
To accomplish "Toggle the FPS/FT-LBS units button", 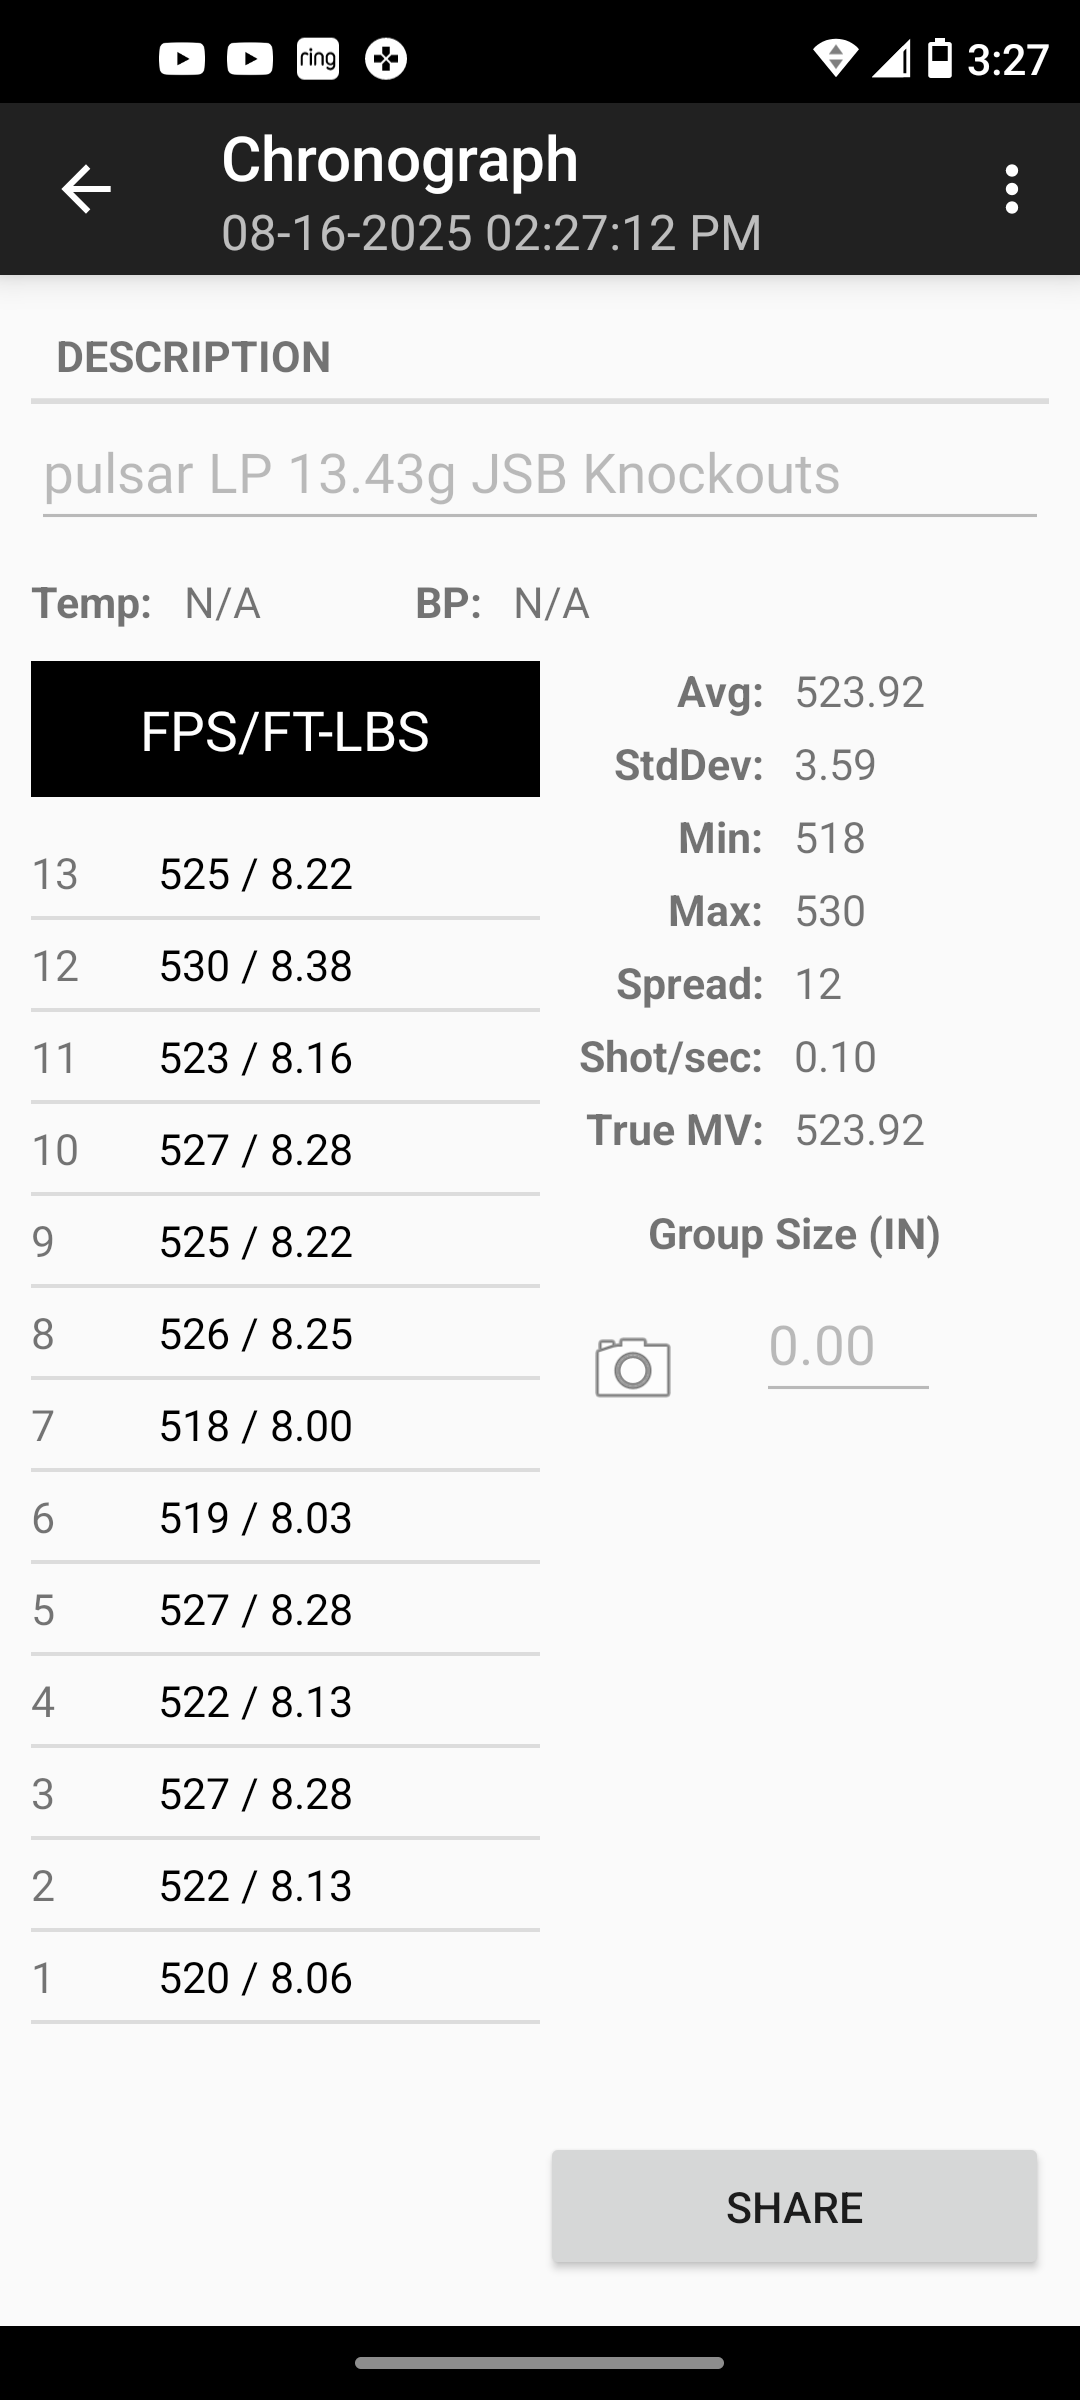I will 285,729.
